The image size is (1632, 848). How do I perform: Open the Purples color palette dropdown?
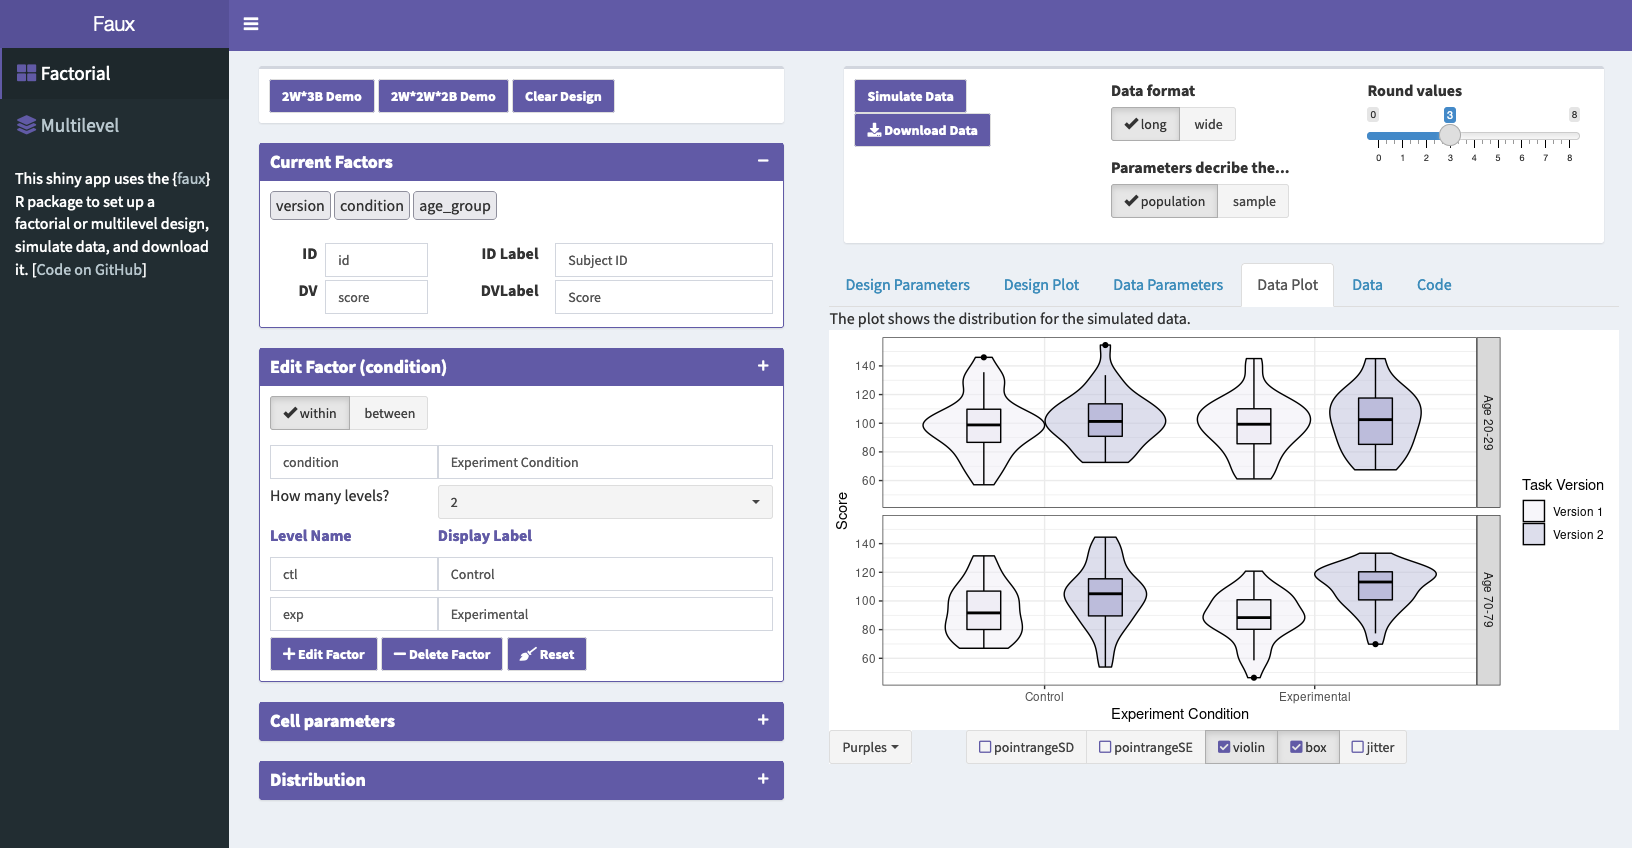tap(870, 747)
